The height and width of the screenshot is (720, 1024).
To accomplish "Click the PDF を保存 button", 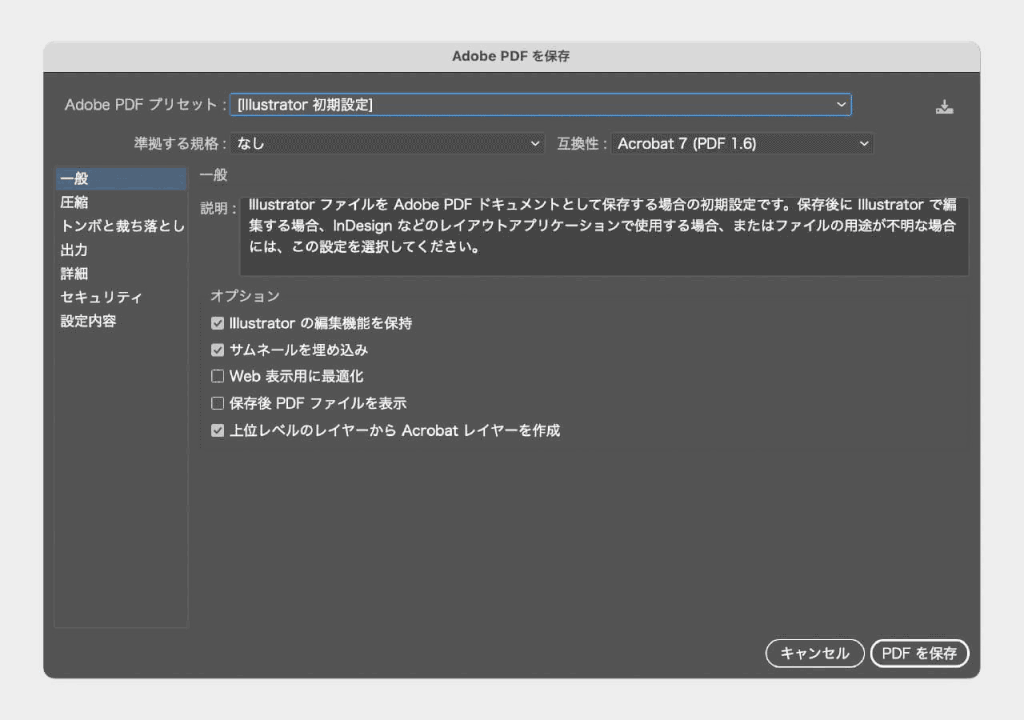I will coord(920,653).
